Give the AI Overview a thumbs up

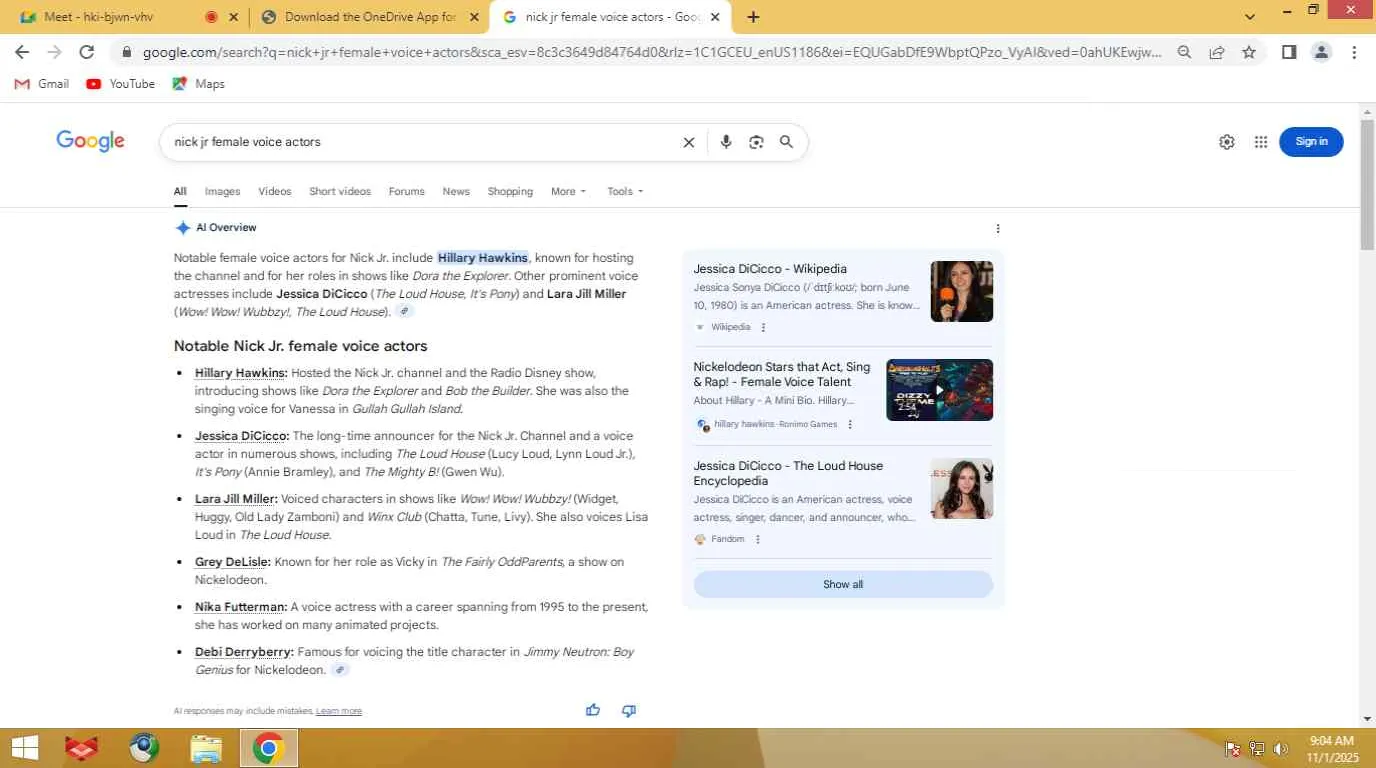[593, 710]
